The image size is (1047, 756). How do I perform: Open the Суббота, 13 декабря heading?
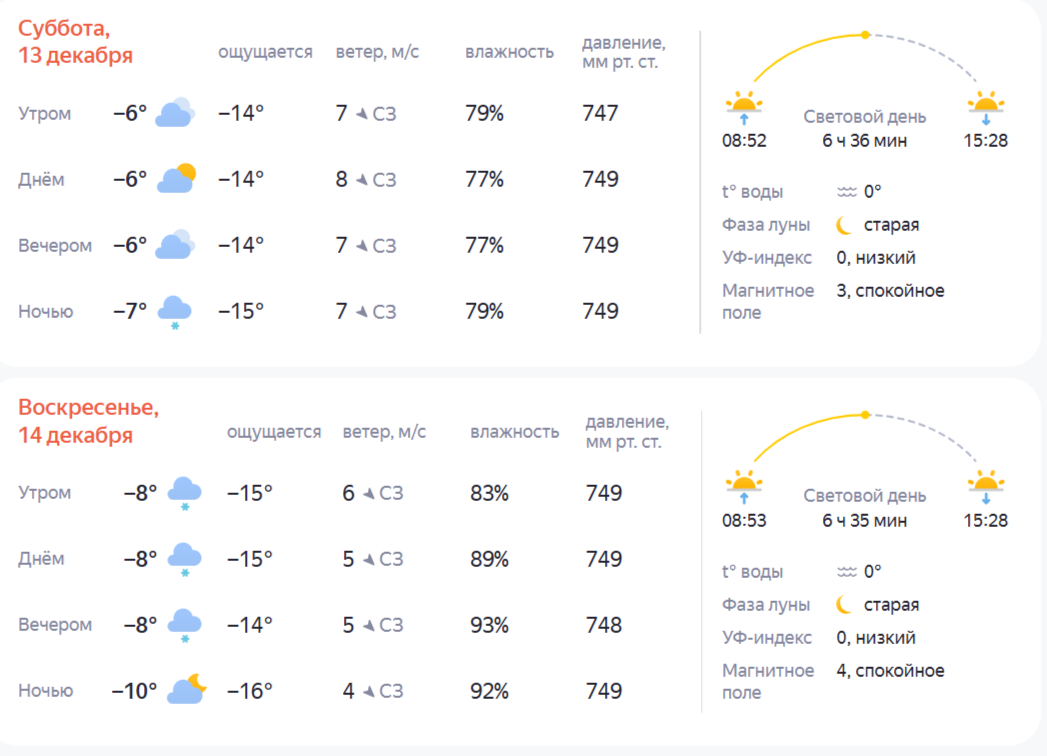pyautogui.click(x=75, y=42)
